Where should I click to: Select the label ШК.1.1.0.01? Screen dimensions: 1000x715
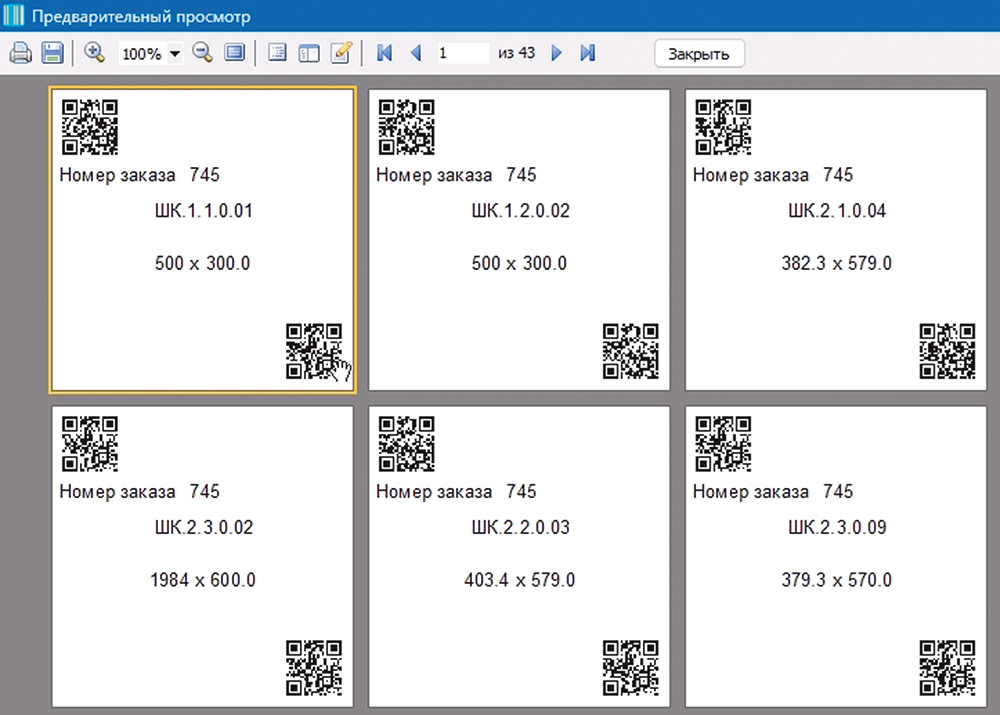(x=202, y=239)
